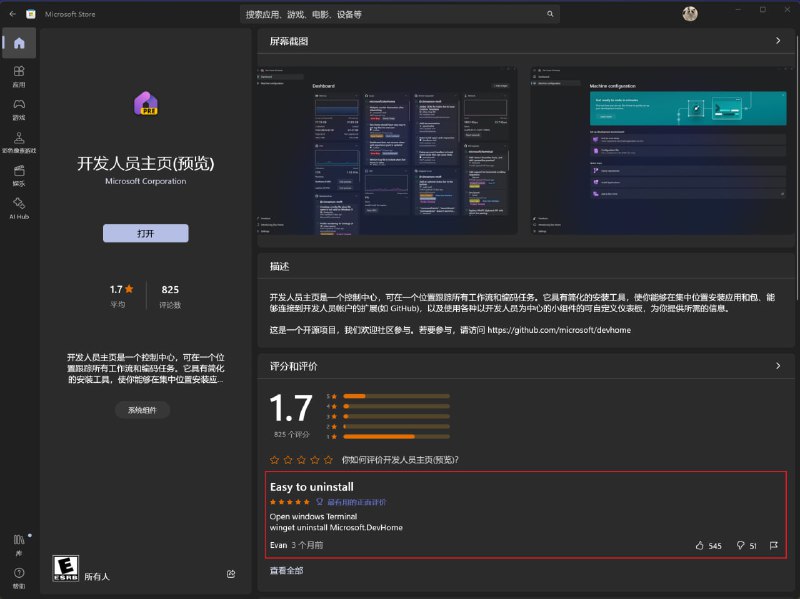The image size is (800, 599).
Task: Expand ratings and reviews (评分和评价) chevron
Action: (778, 366)
